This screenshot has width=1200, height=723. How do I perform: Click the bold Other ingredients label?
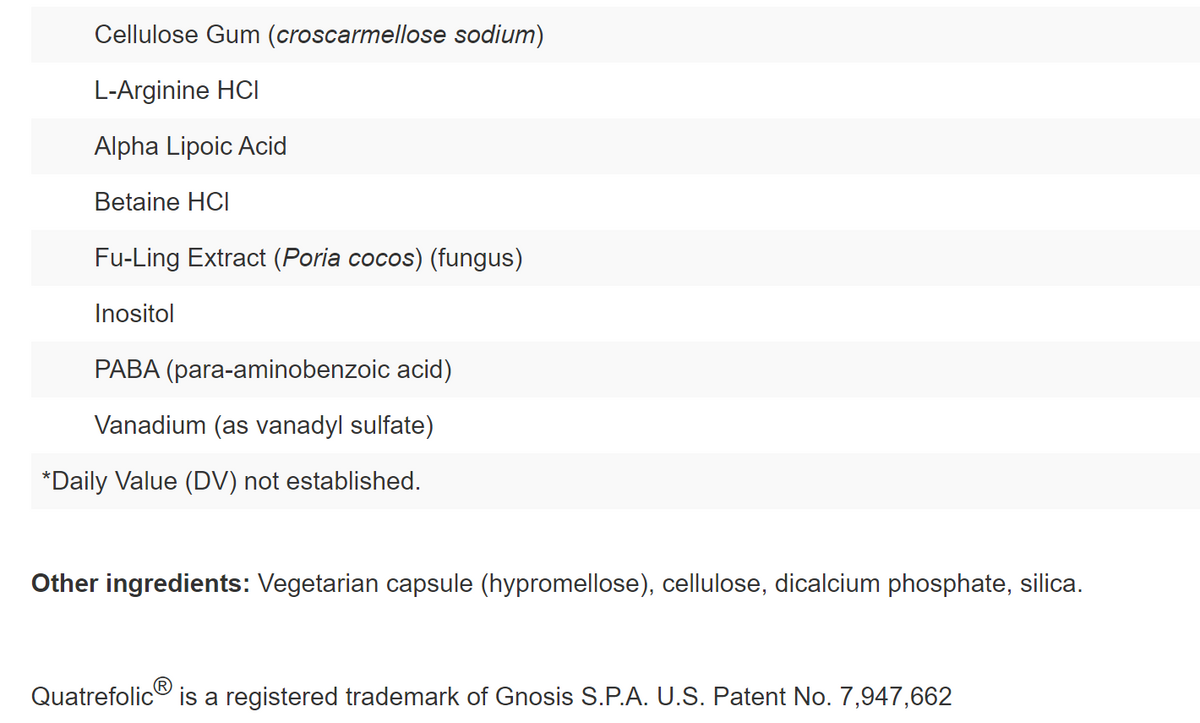[141, 584]
